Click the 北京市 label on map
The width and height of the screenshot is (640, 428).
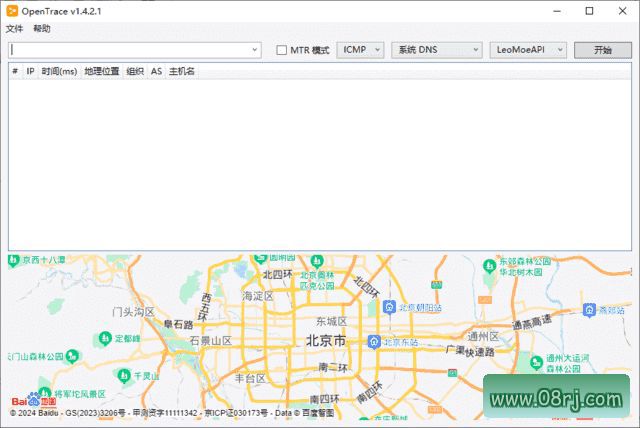tap(326, 341)
